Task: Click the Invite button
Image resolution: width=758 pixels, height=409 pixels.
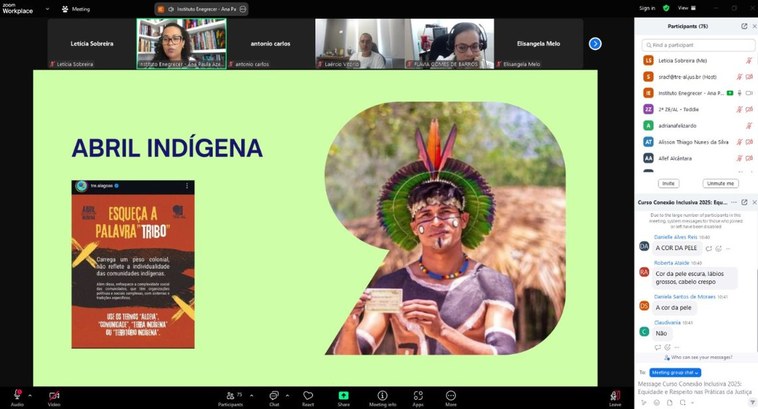Action: 669,183
